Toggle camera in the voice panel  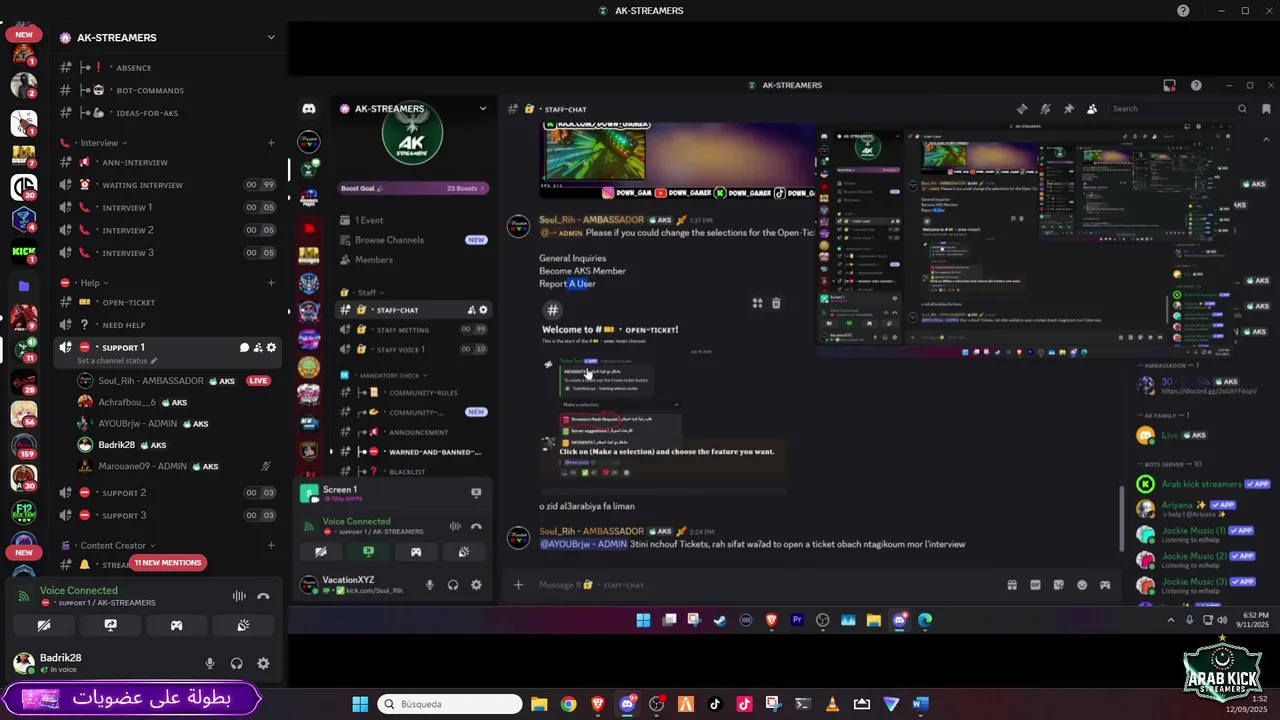(44, 625)
